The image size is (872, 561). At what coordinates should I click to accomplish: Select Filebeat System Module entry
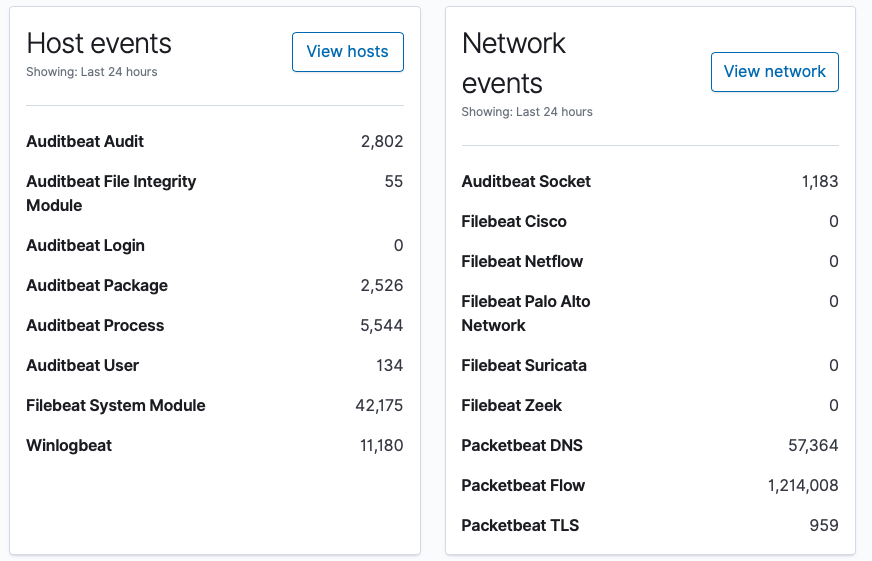coord(116,405)
